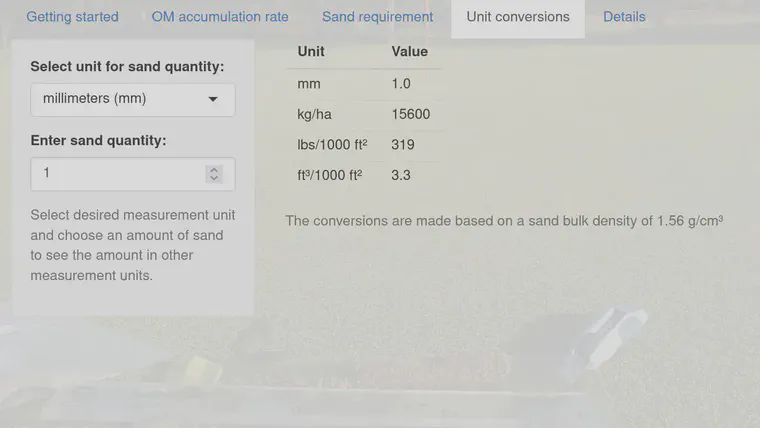Viewport: 760px width, 428px height.
Task: Click the Value column header
Action: coord(410,52)
